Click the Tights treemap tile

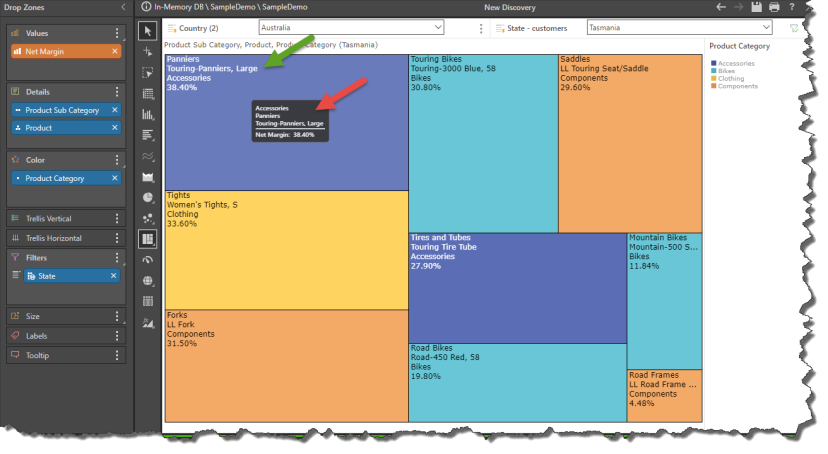tap(286, 250)
